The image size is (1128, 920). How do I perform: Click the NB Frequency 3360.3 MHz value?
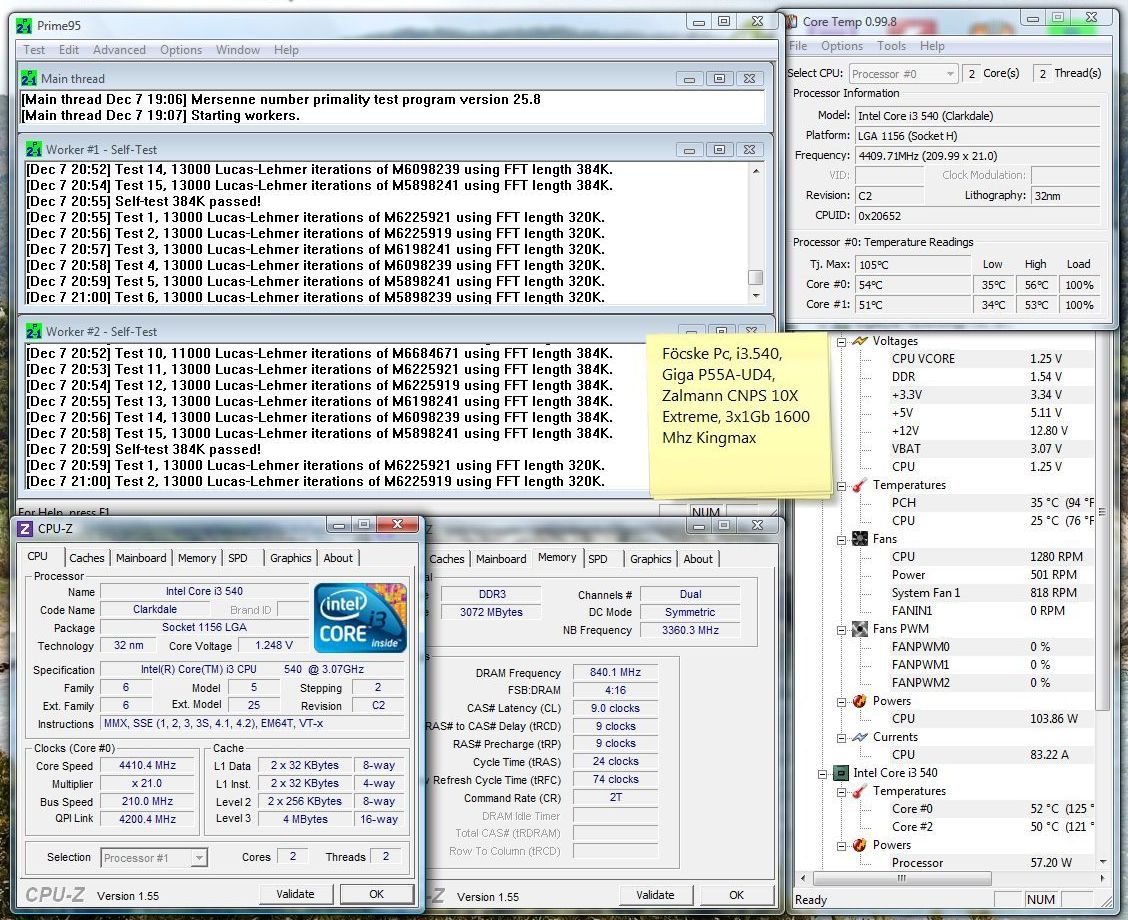[690, 630]
